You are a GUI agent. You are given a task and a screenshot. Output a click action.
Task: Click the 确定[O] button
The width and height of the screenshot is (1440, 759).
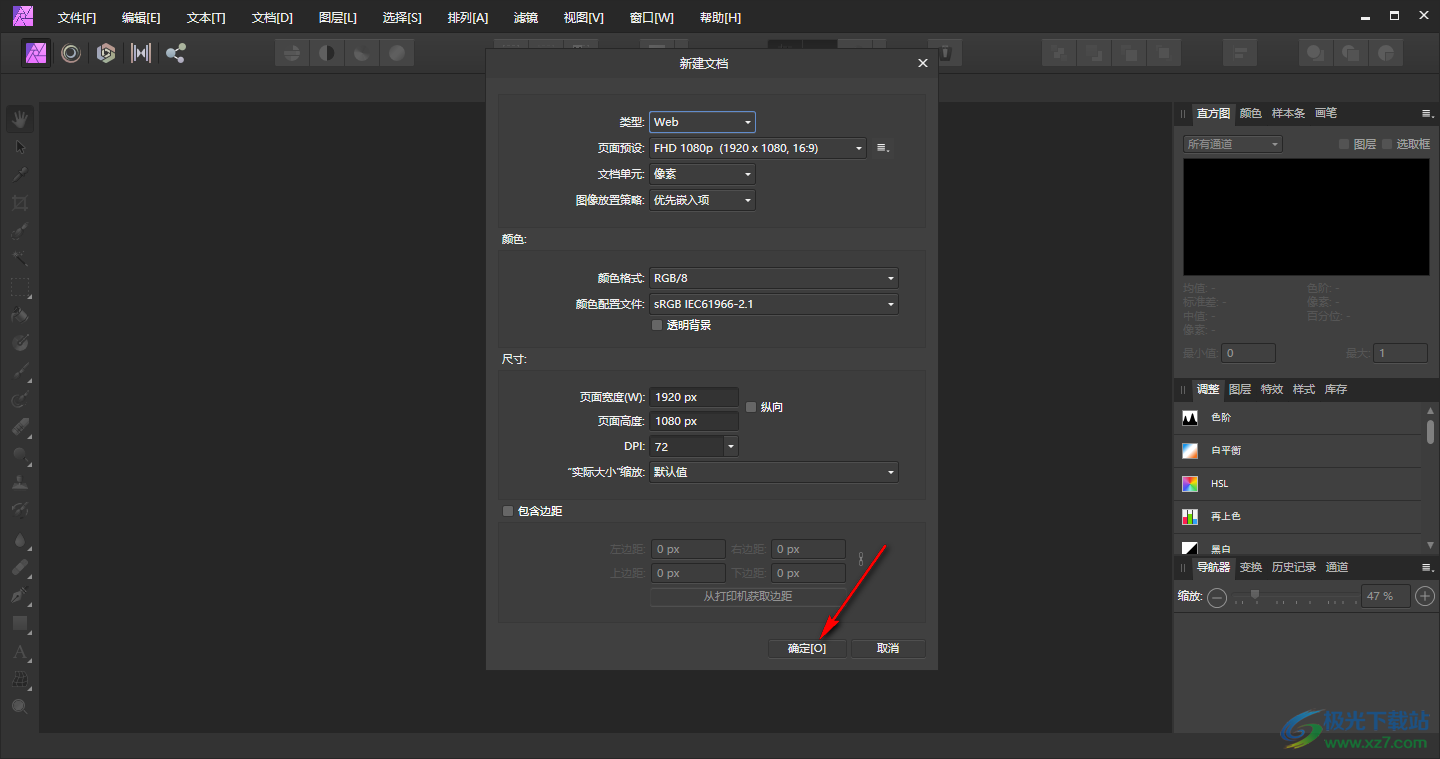pos(807,648)
